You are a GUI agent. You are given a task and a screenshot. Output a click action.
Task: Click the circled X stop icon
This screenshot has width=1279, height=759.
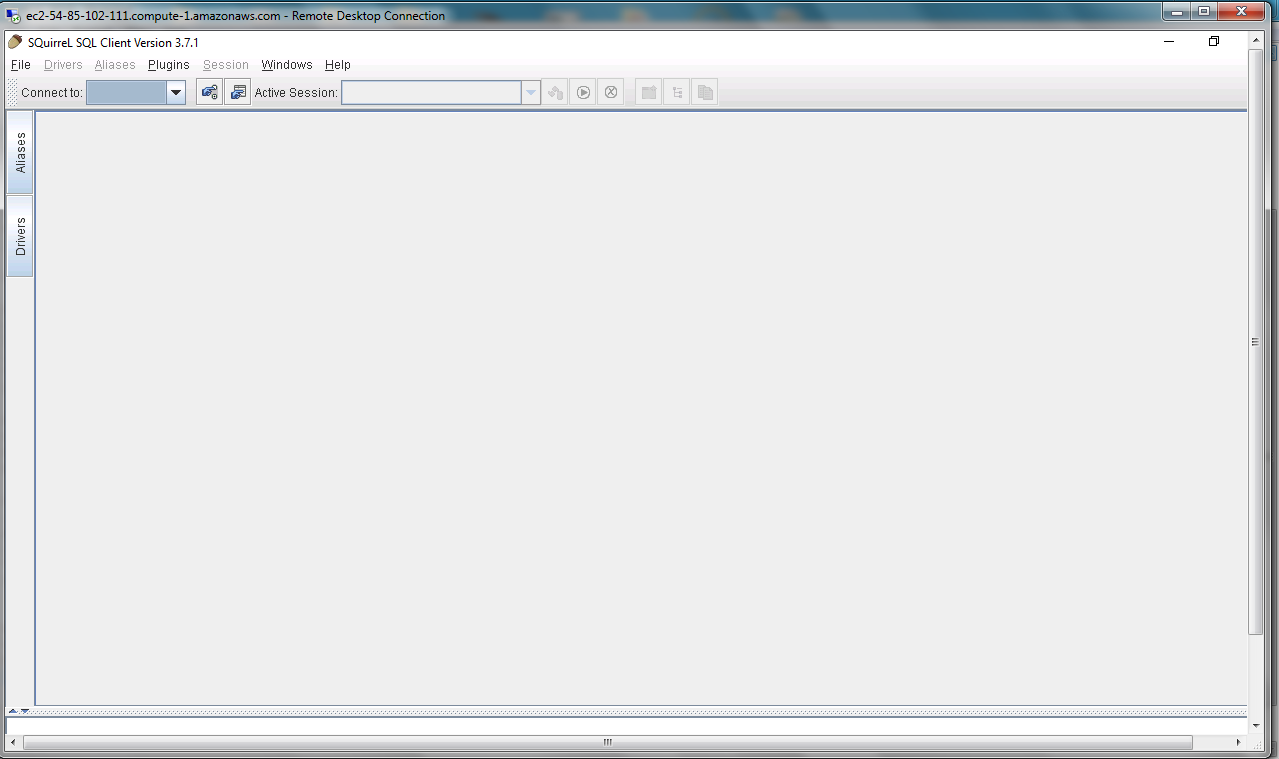pyautogui.click(x=611, y=93)
